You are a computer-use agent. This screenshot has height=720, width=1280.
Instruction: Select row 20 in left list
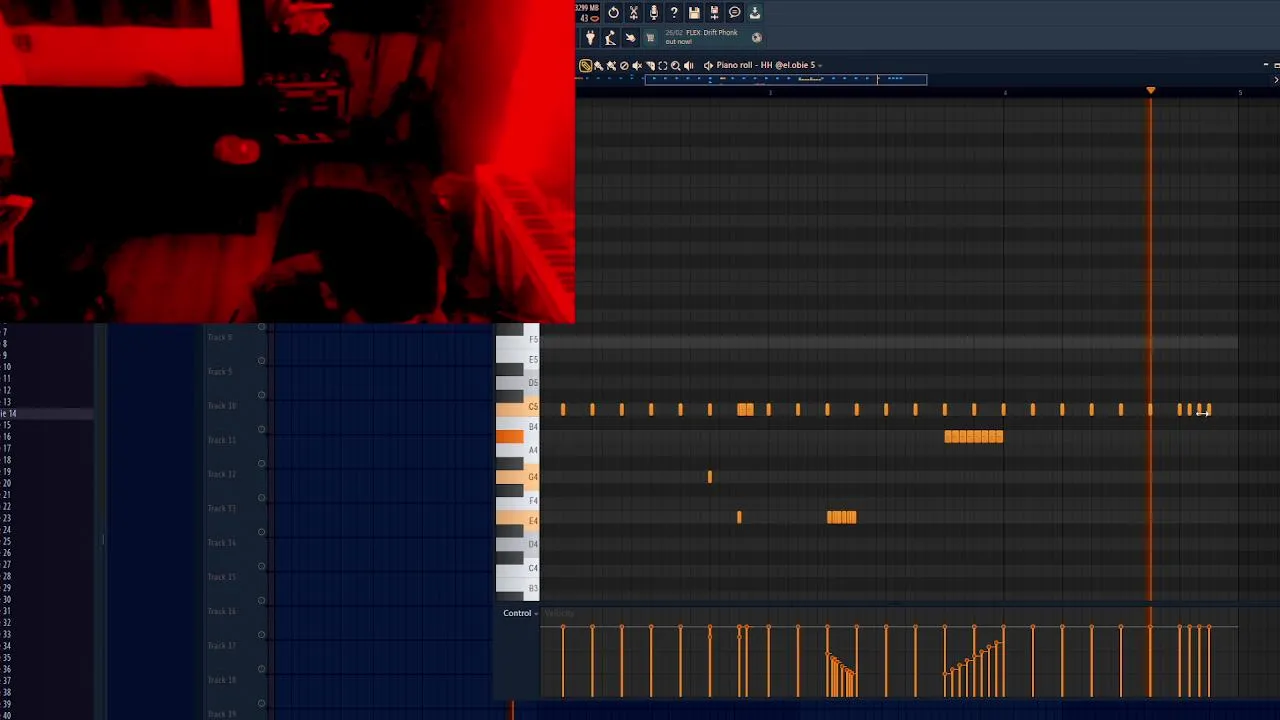pos(47,483)
